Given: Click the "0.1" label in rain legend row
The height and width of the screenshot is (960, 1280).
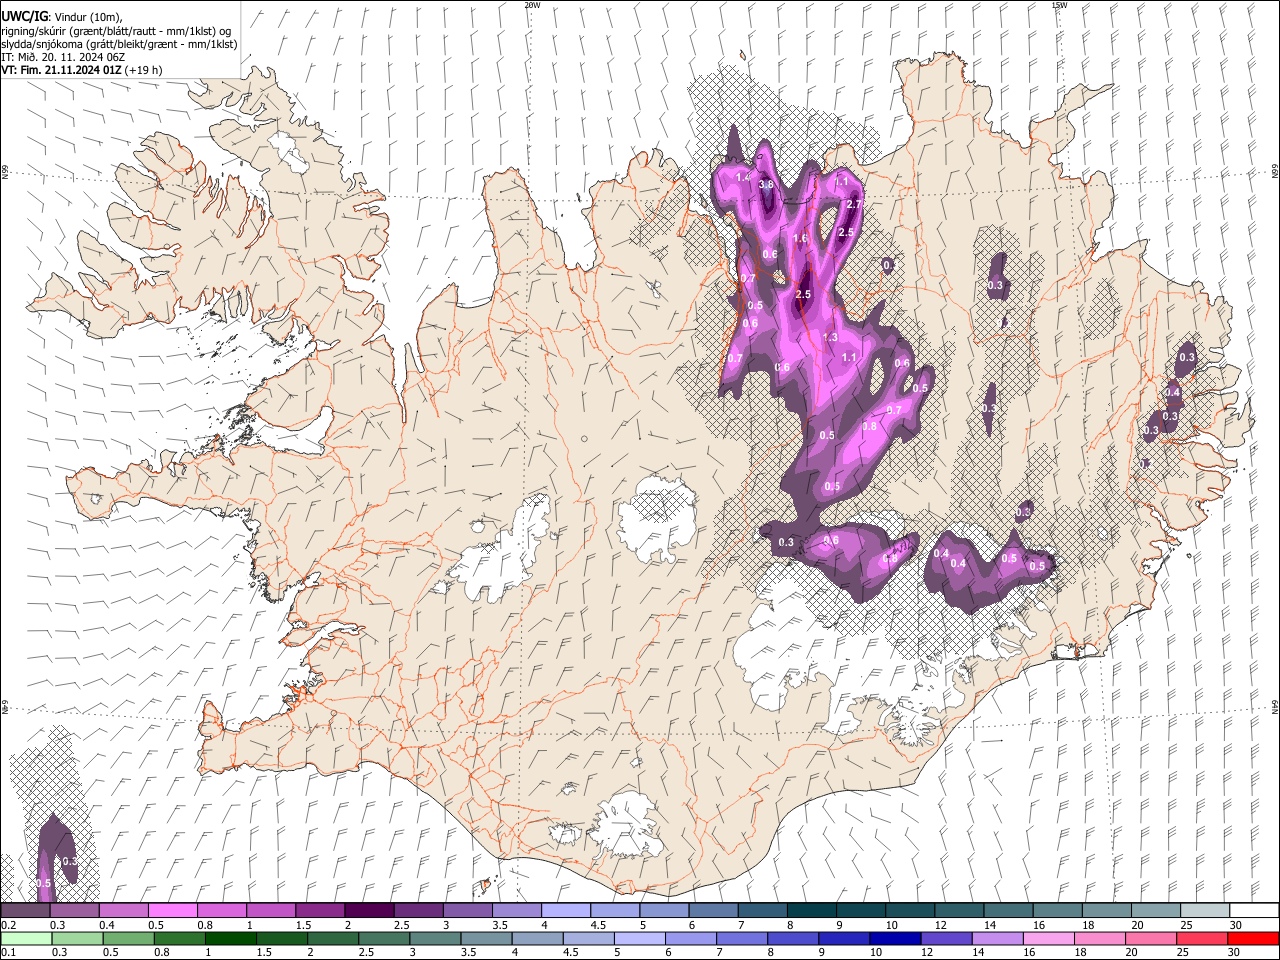Looking at the screenshot, I should click(8, 953).
